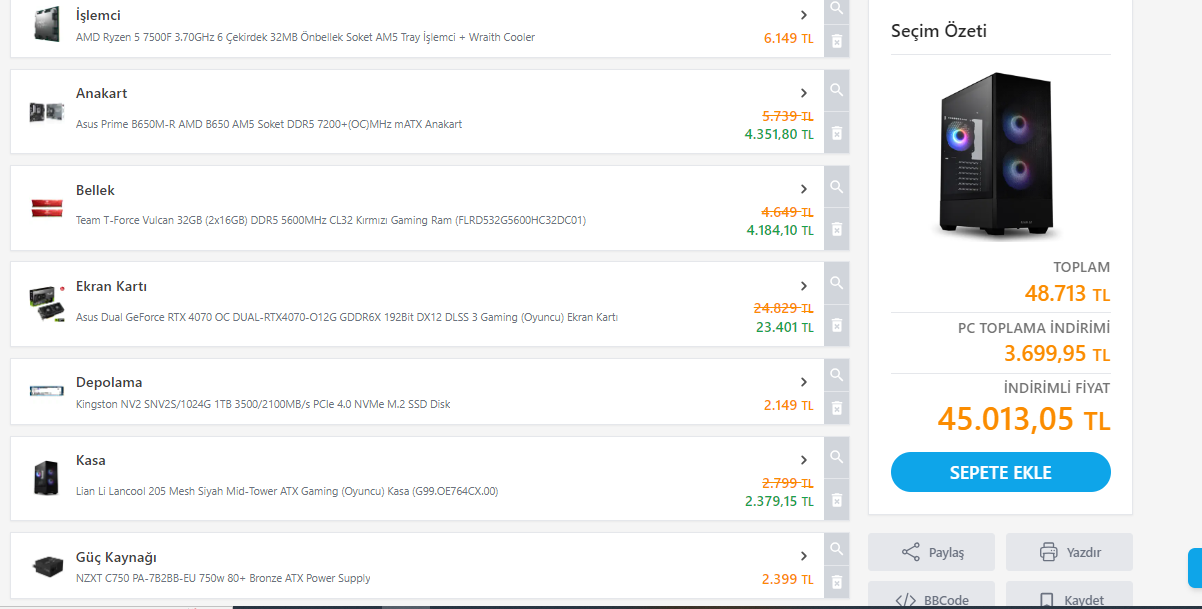The height and width of the screenshot is (609, 1202).
Task: Click the Bellek category heading
Action: click(95, 190)
